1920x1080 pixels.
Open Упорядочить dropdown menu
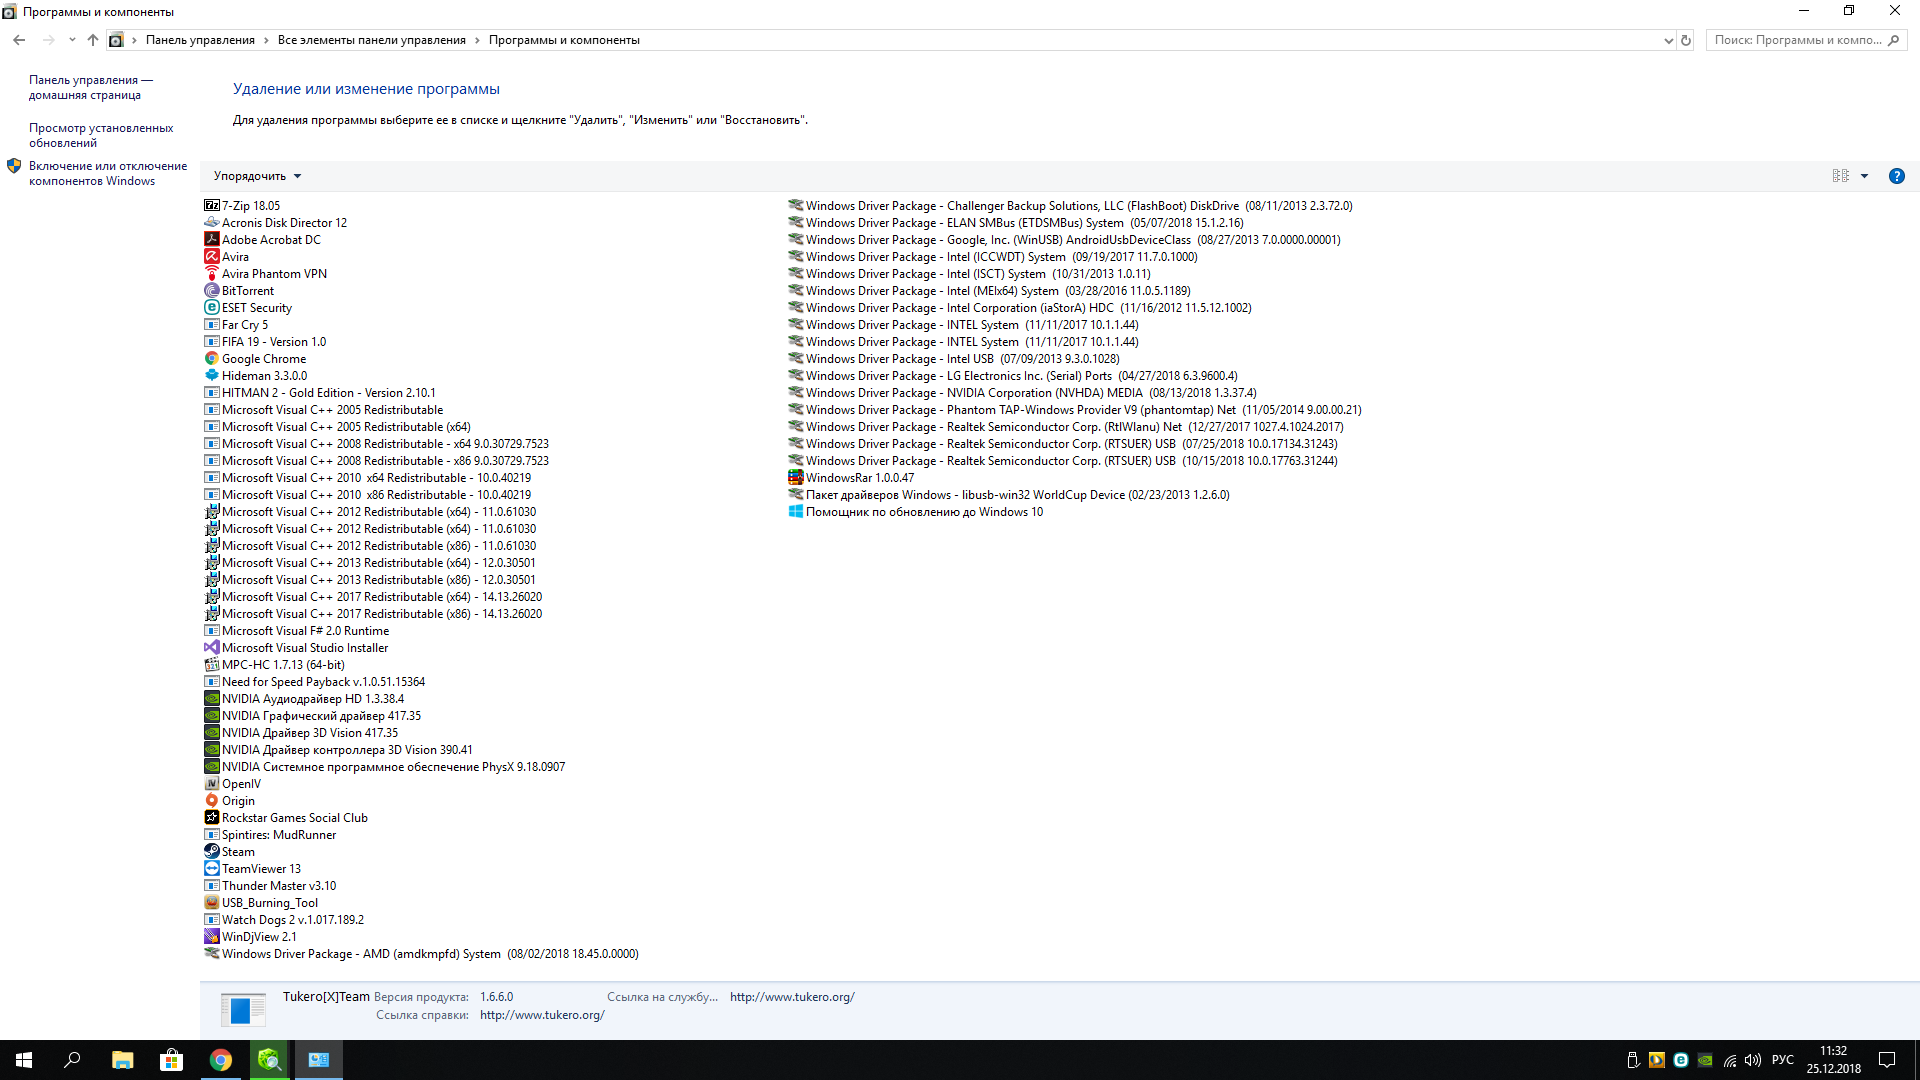point(257,176)
